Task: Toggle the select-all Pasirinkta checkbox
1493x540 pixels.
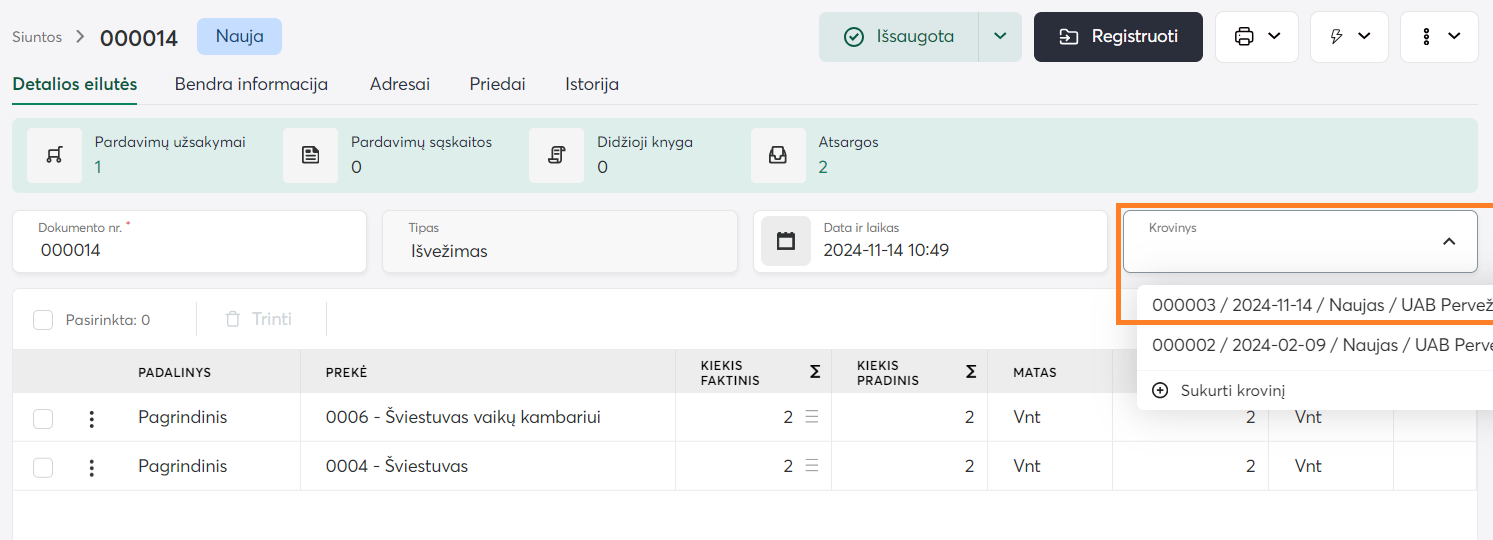Action: click(x=43, y=320)
